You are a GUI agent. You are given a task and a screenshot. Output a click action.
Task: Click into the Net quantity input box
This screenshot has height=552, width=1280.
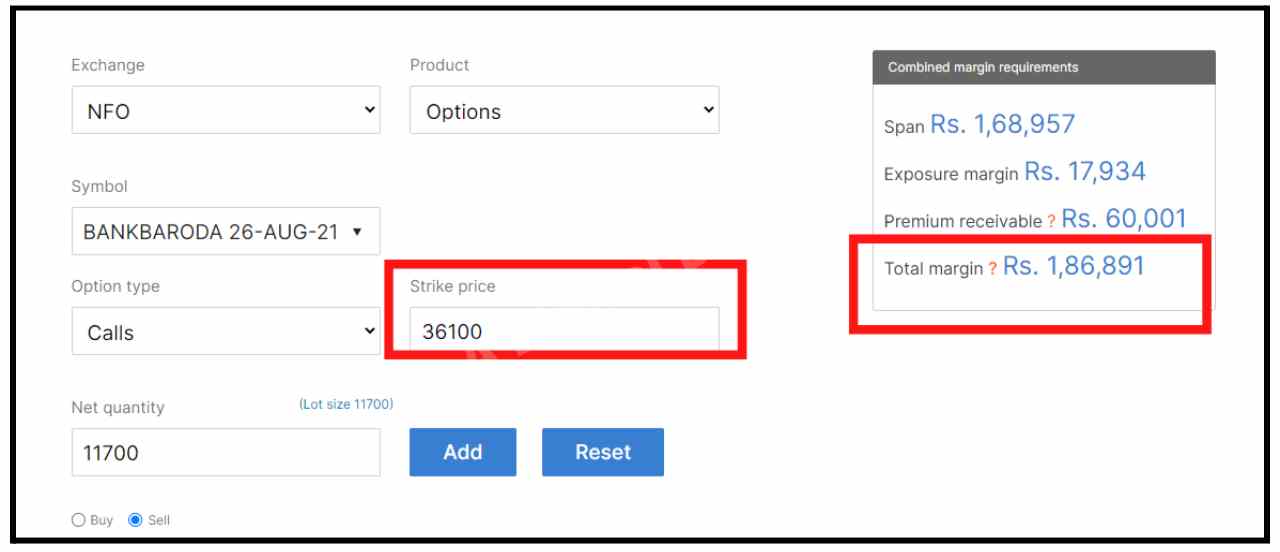[226, 453]
